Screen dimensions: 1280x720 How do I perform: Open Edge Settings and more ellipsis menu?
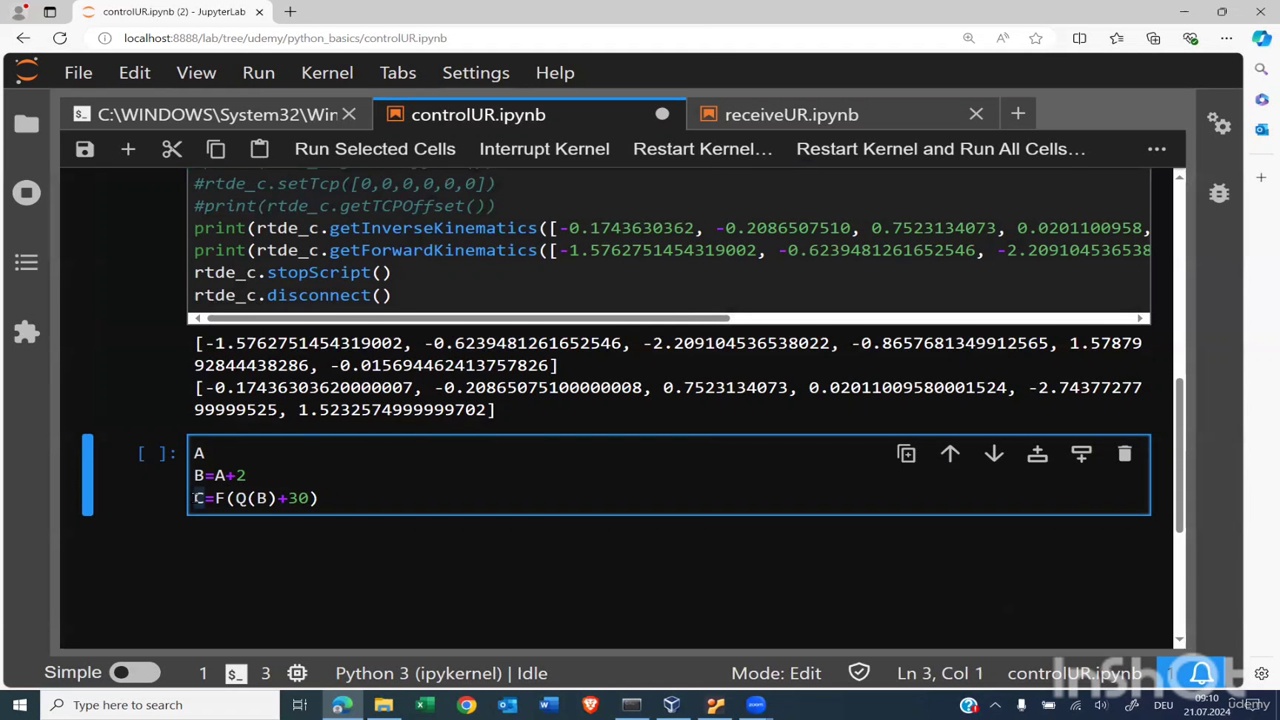click(x=1226, y=38)
